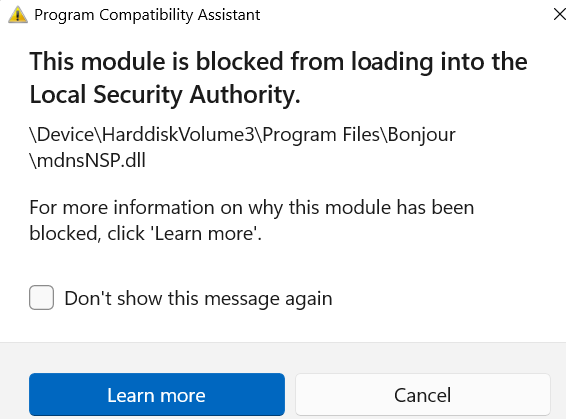Click "Program Files" in the module path
Viewport: 566px width, 419px height.
click(321, 135)
